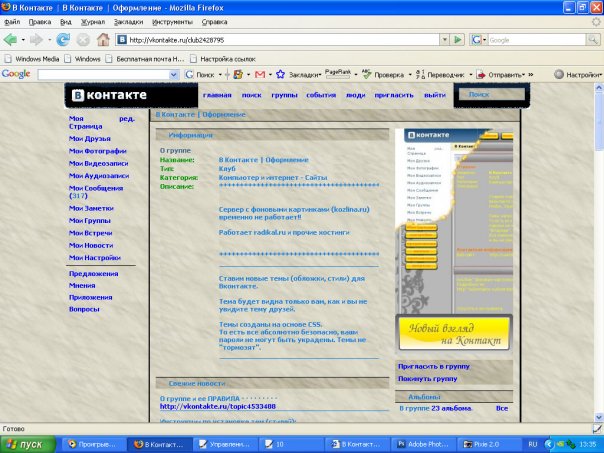Open the Google toolbar search field dropdown
604x453 pixels.
(174, 75)
